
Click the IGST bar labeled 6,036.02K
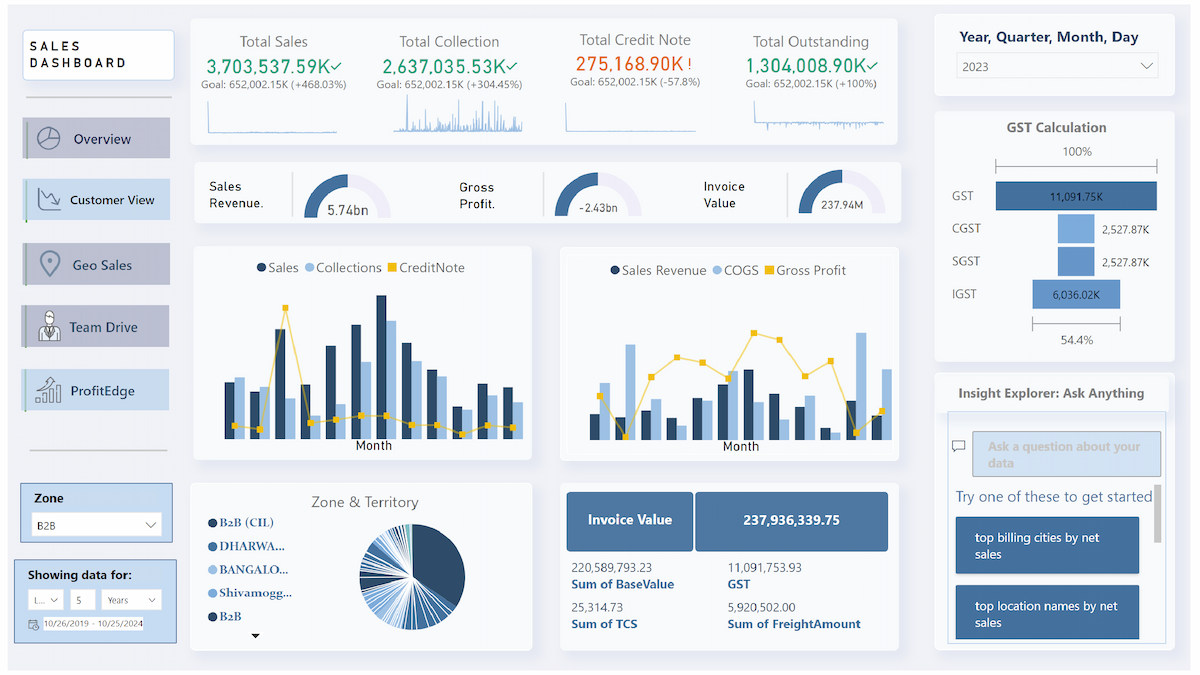click(x=1076, y=294)
